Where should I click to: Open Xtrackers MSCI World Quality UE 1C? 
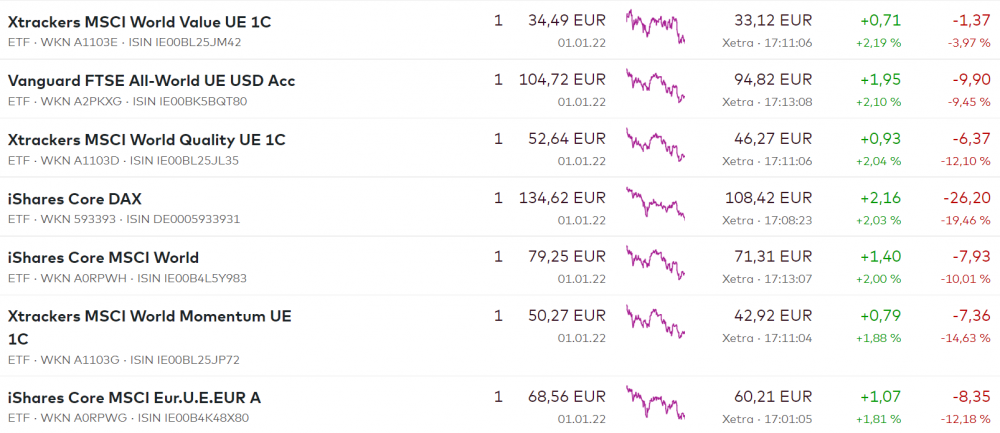click(146, 140)
